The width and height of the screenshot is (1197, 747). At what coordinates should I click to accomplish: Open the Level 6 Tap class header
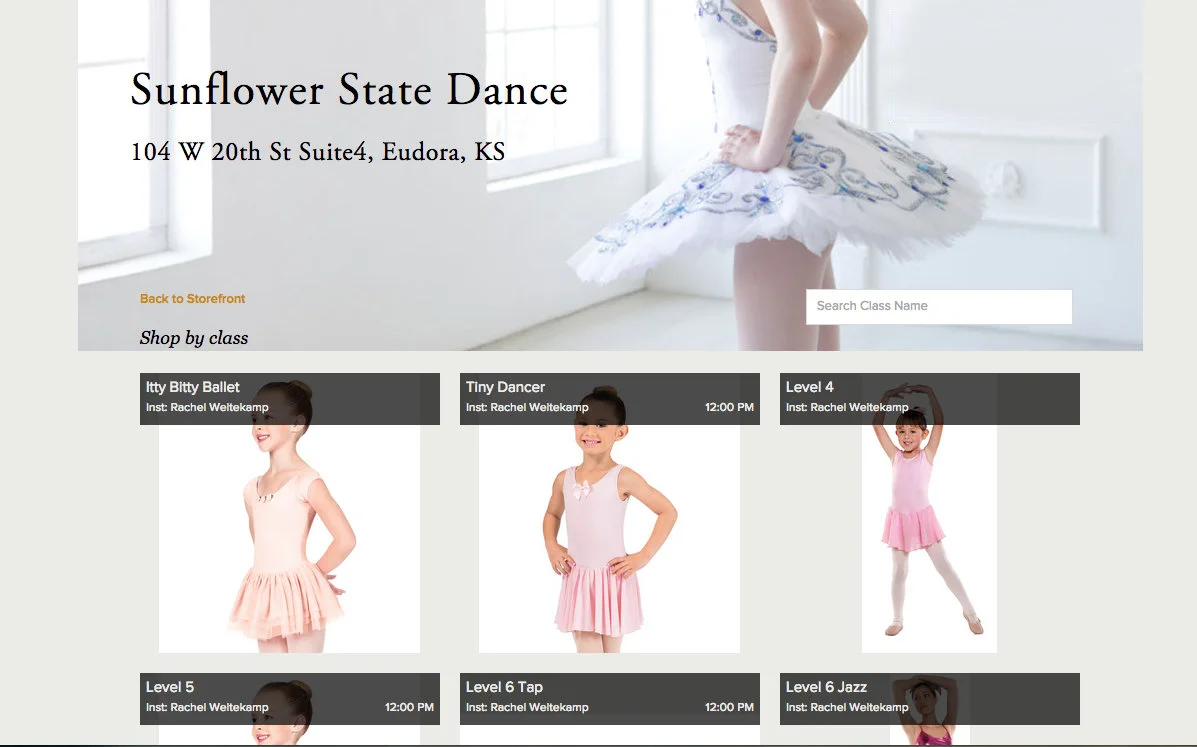tap(609, 698)
